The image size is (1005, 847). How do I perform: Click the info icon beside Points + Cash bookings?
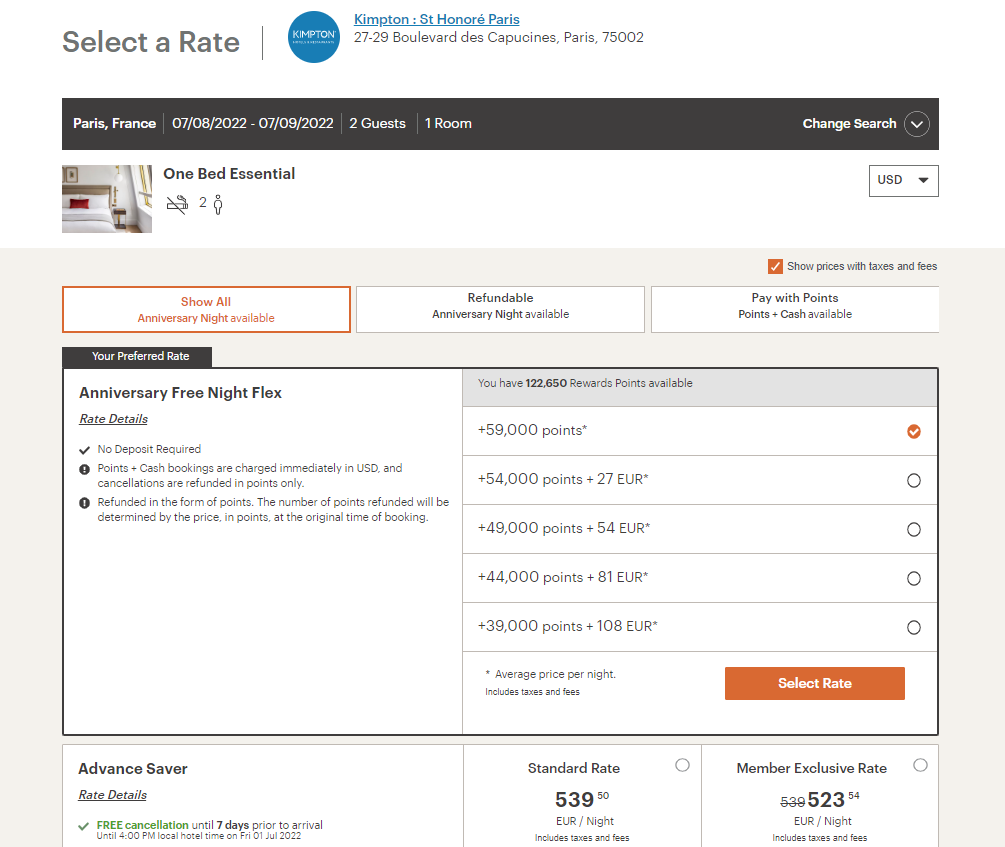[84, 469]
